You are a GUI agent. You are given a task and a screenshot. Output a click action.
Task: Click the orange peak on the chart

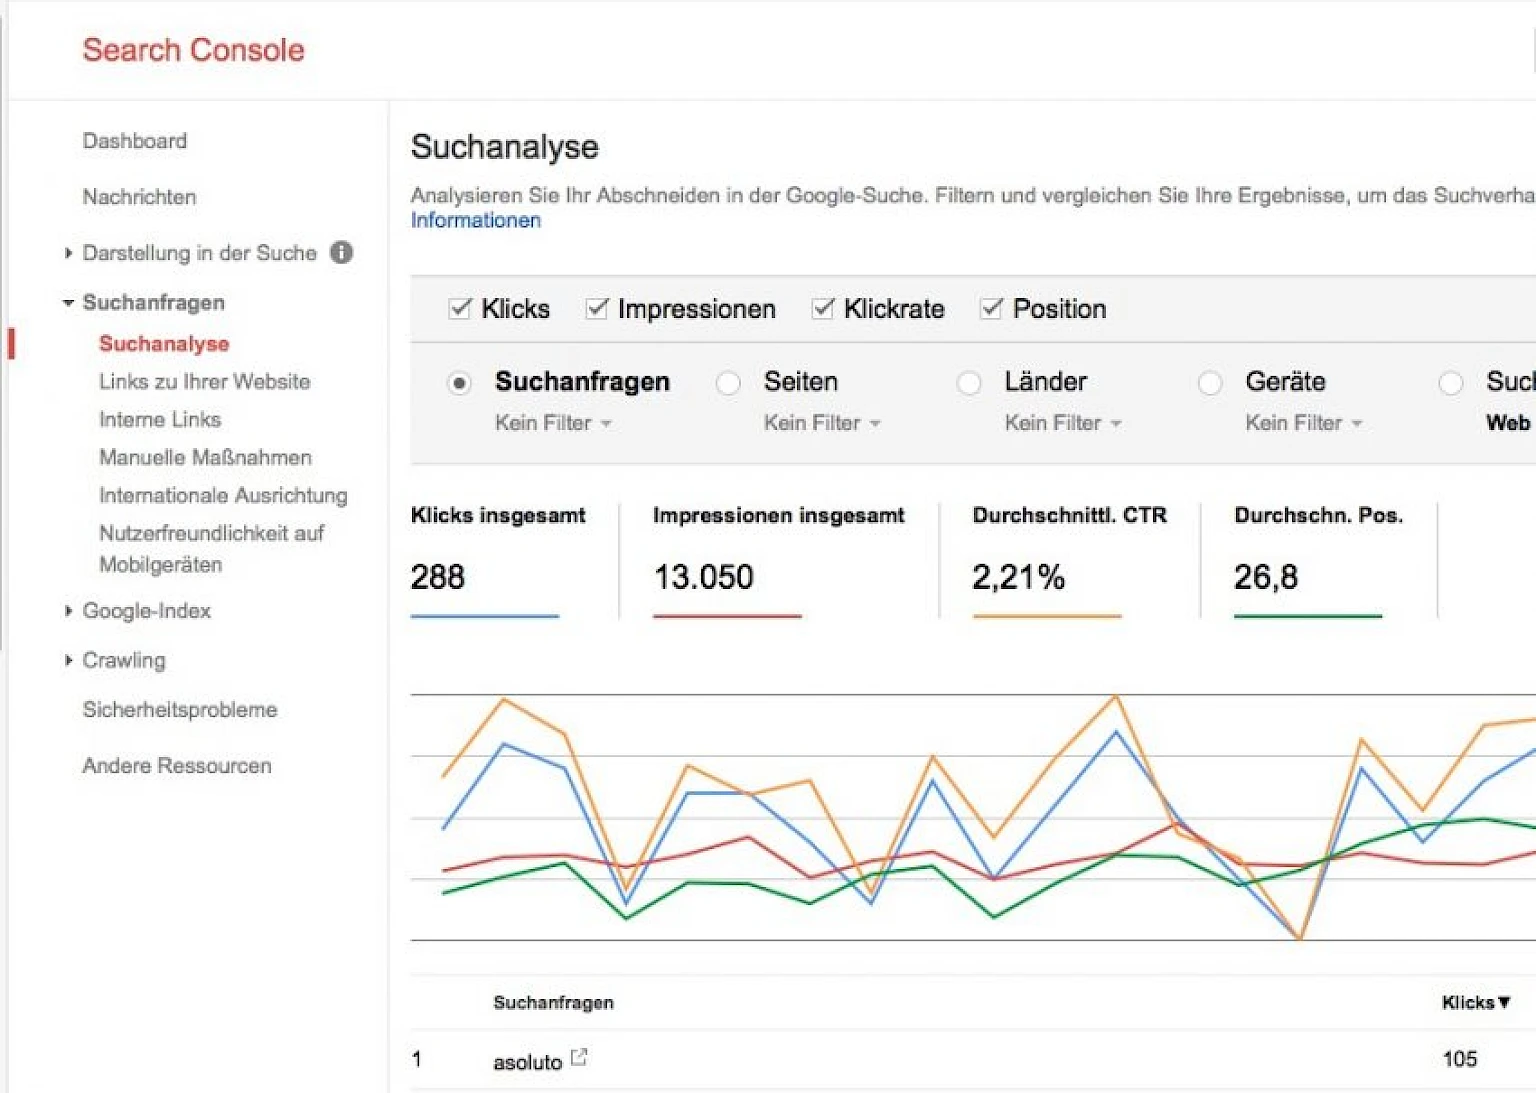tap(1116, 696)
